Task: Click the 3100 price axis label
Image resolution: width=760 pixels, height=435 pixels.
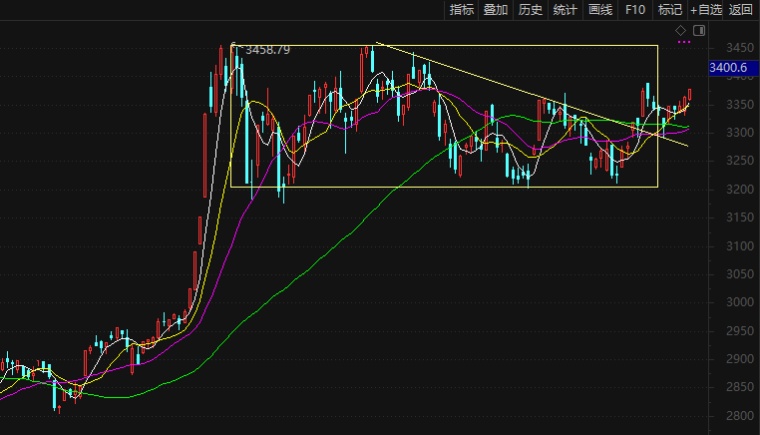Action: click(x=740, y=246)
